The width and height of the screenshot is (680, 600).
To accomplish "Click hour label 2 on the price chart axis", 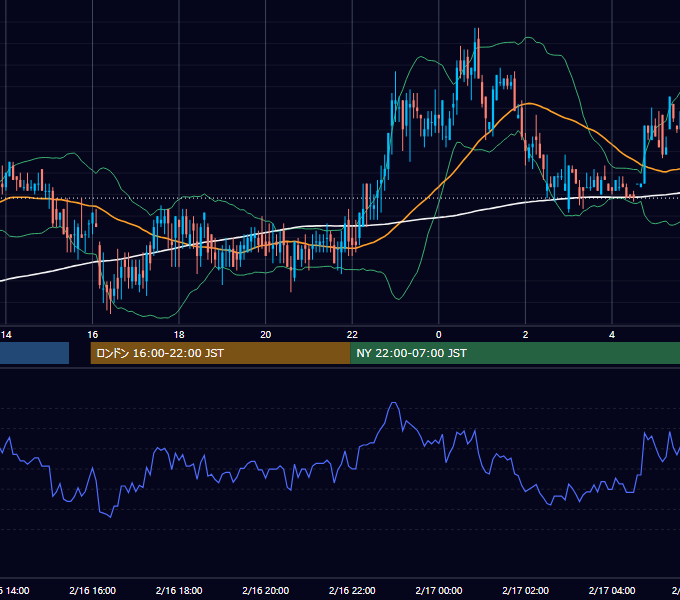I will (525, 334).
